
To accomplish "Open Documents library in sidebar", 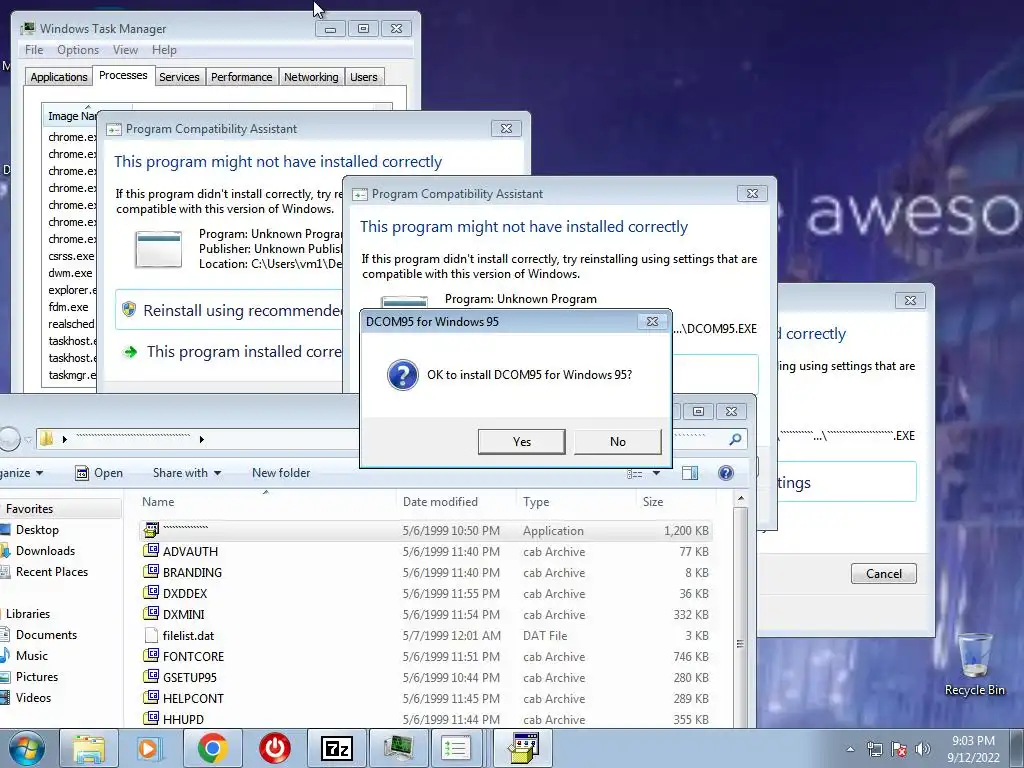I will [46, 635].
